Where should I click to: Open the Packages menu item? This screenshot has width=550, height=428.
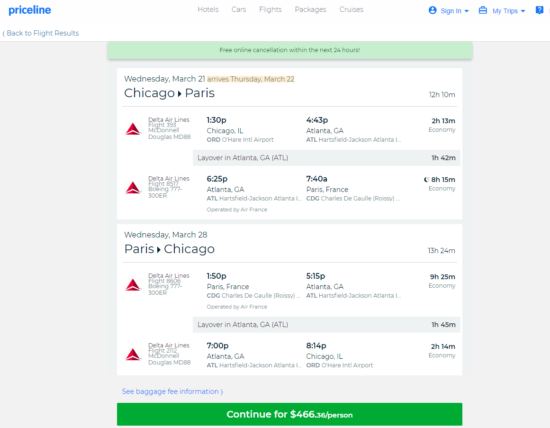310,9
